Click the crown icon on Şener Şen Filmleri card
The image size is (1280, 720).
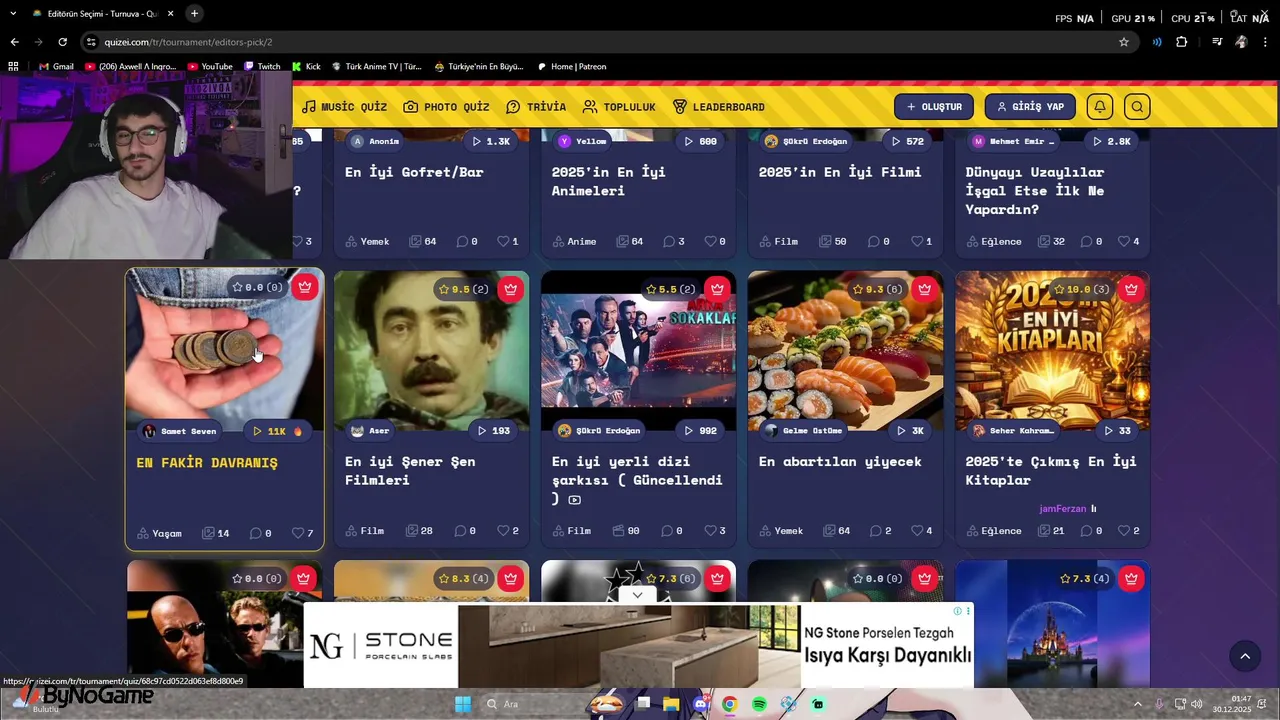point(511,289)
